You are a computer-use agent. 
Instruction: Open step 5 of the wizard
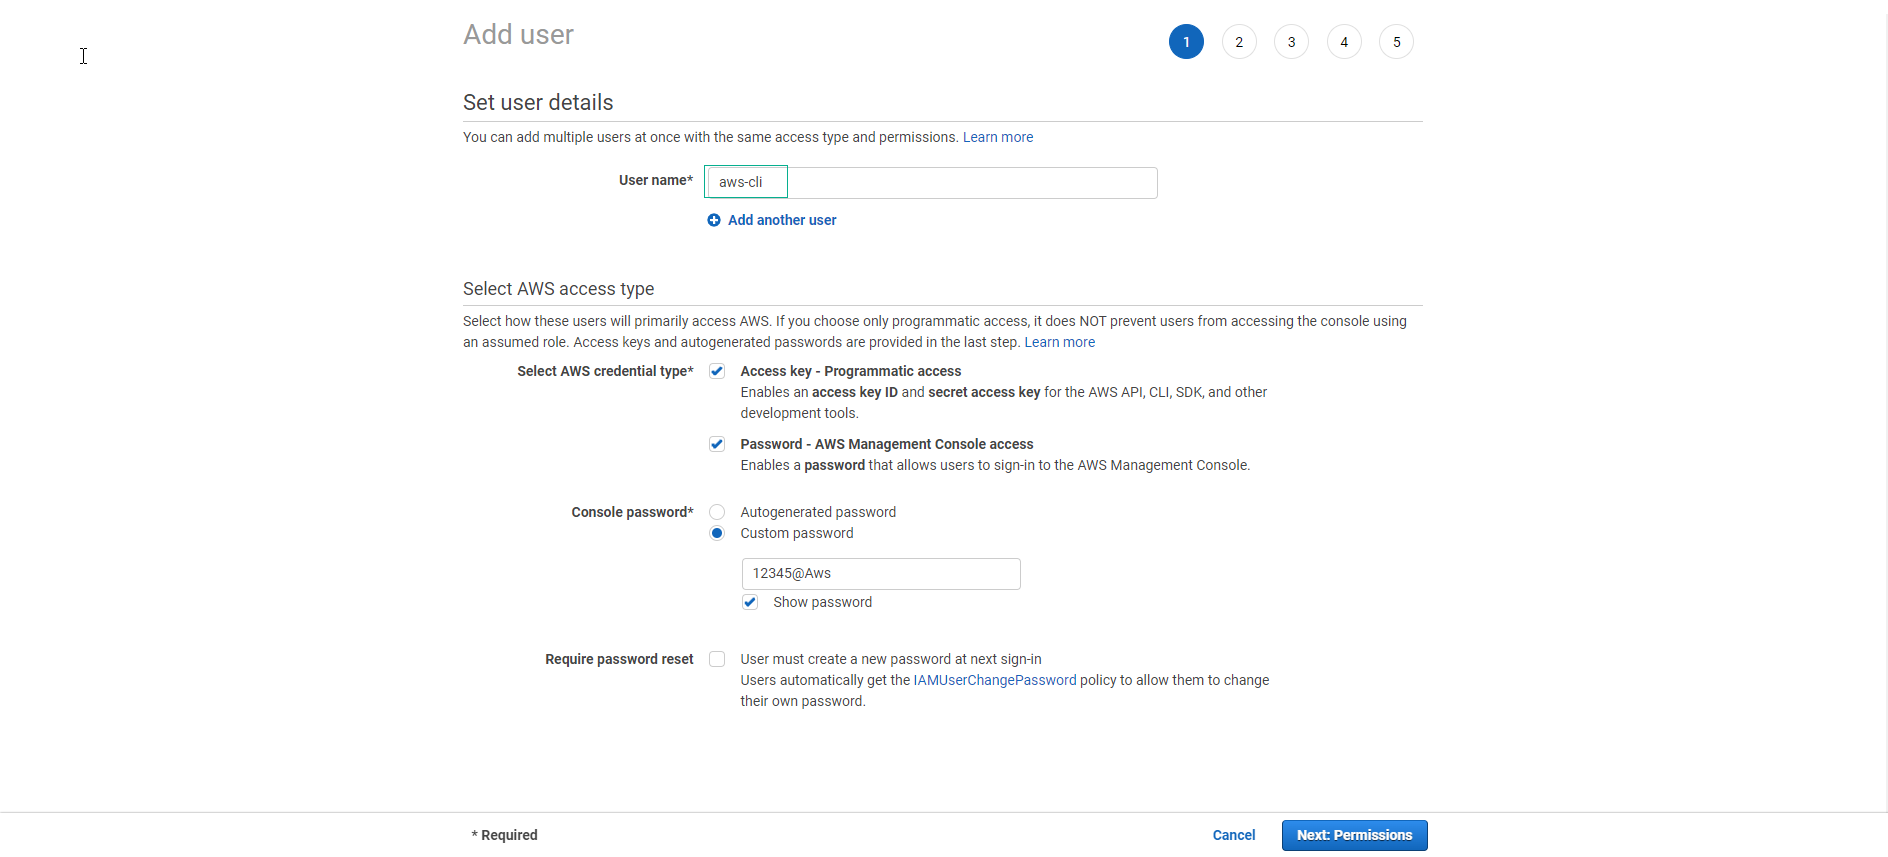(x=1396, y=42)
